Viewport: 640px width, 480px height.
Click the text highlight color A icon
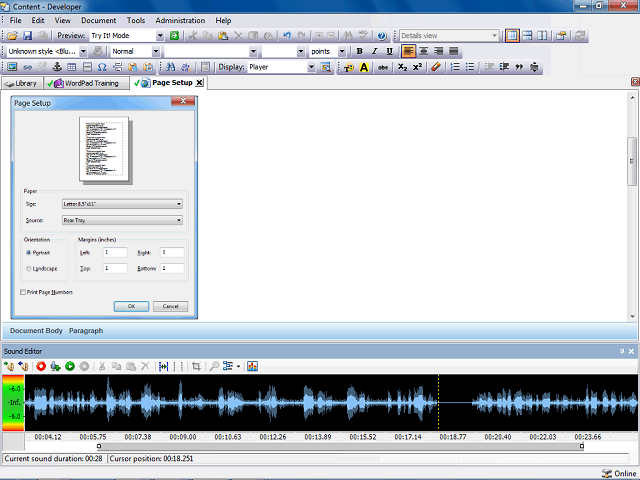pyautogui.click(x=364, y=67)
